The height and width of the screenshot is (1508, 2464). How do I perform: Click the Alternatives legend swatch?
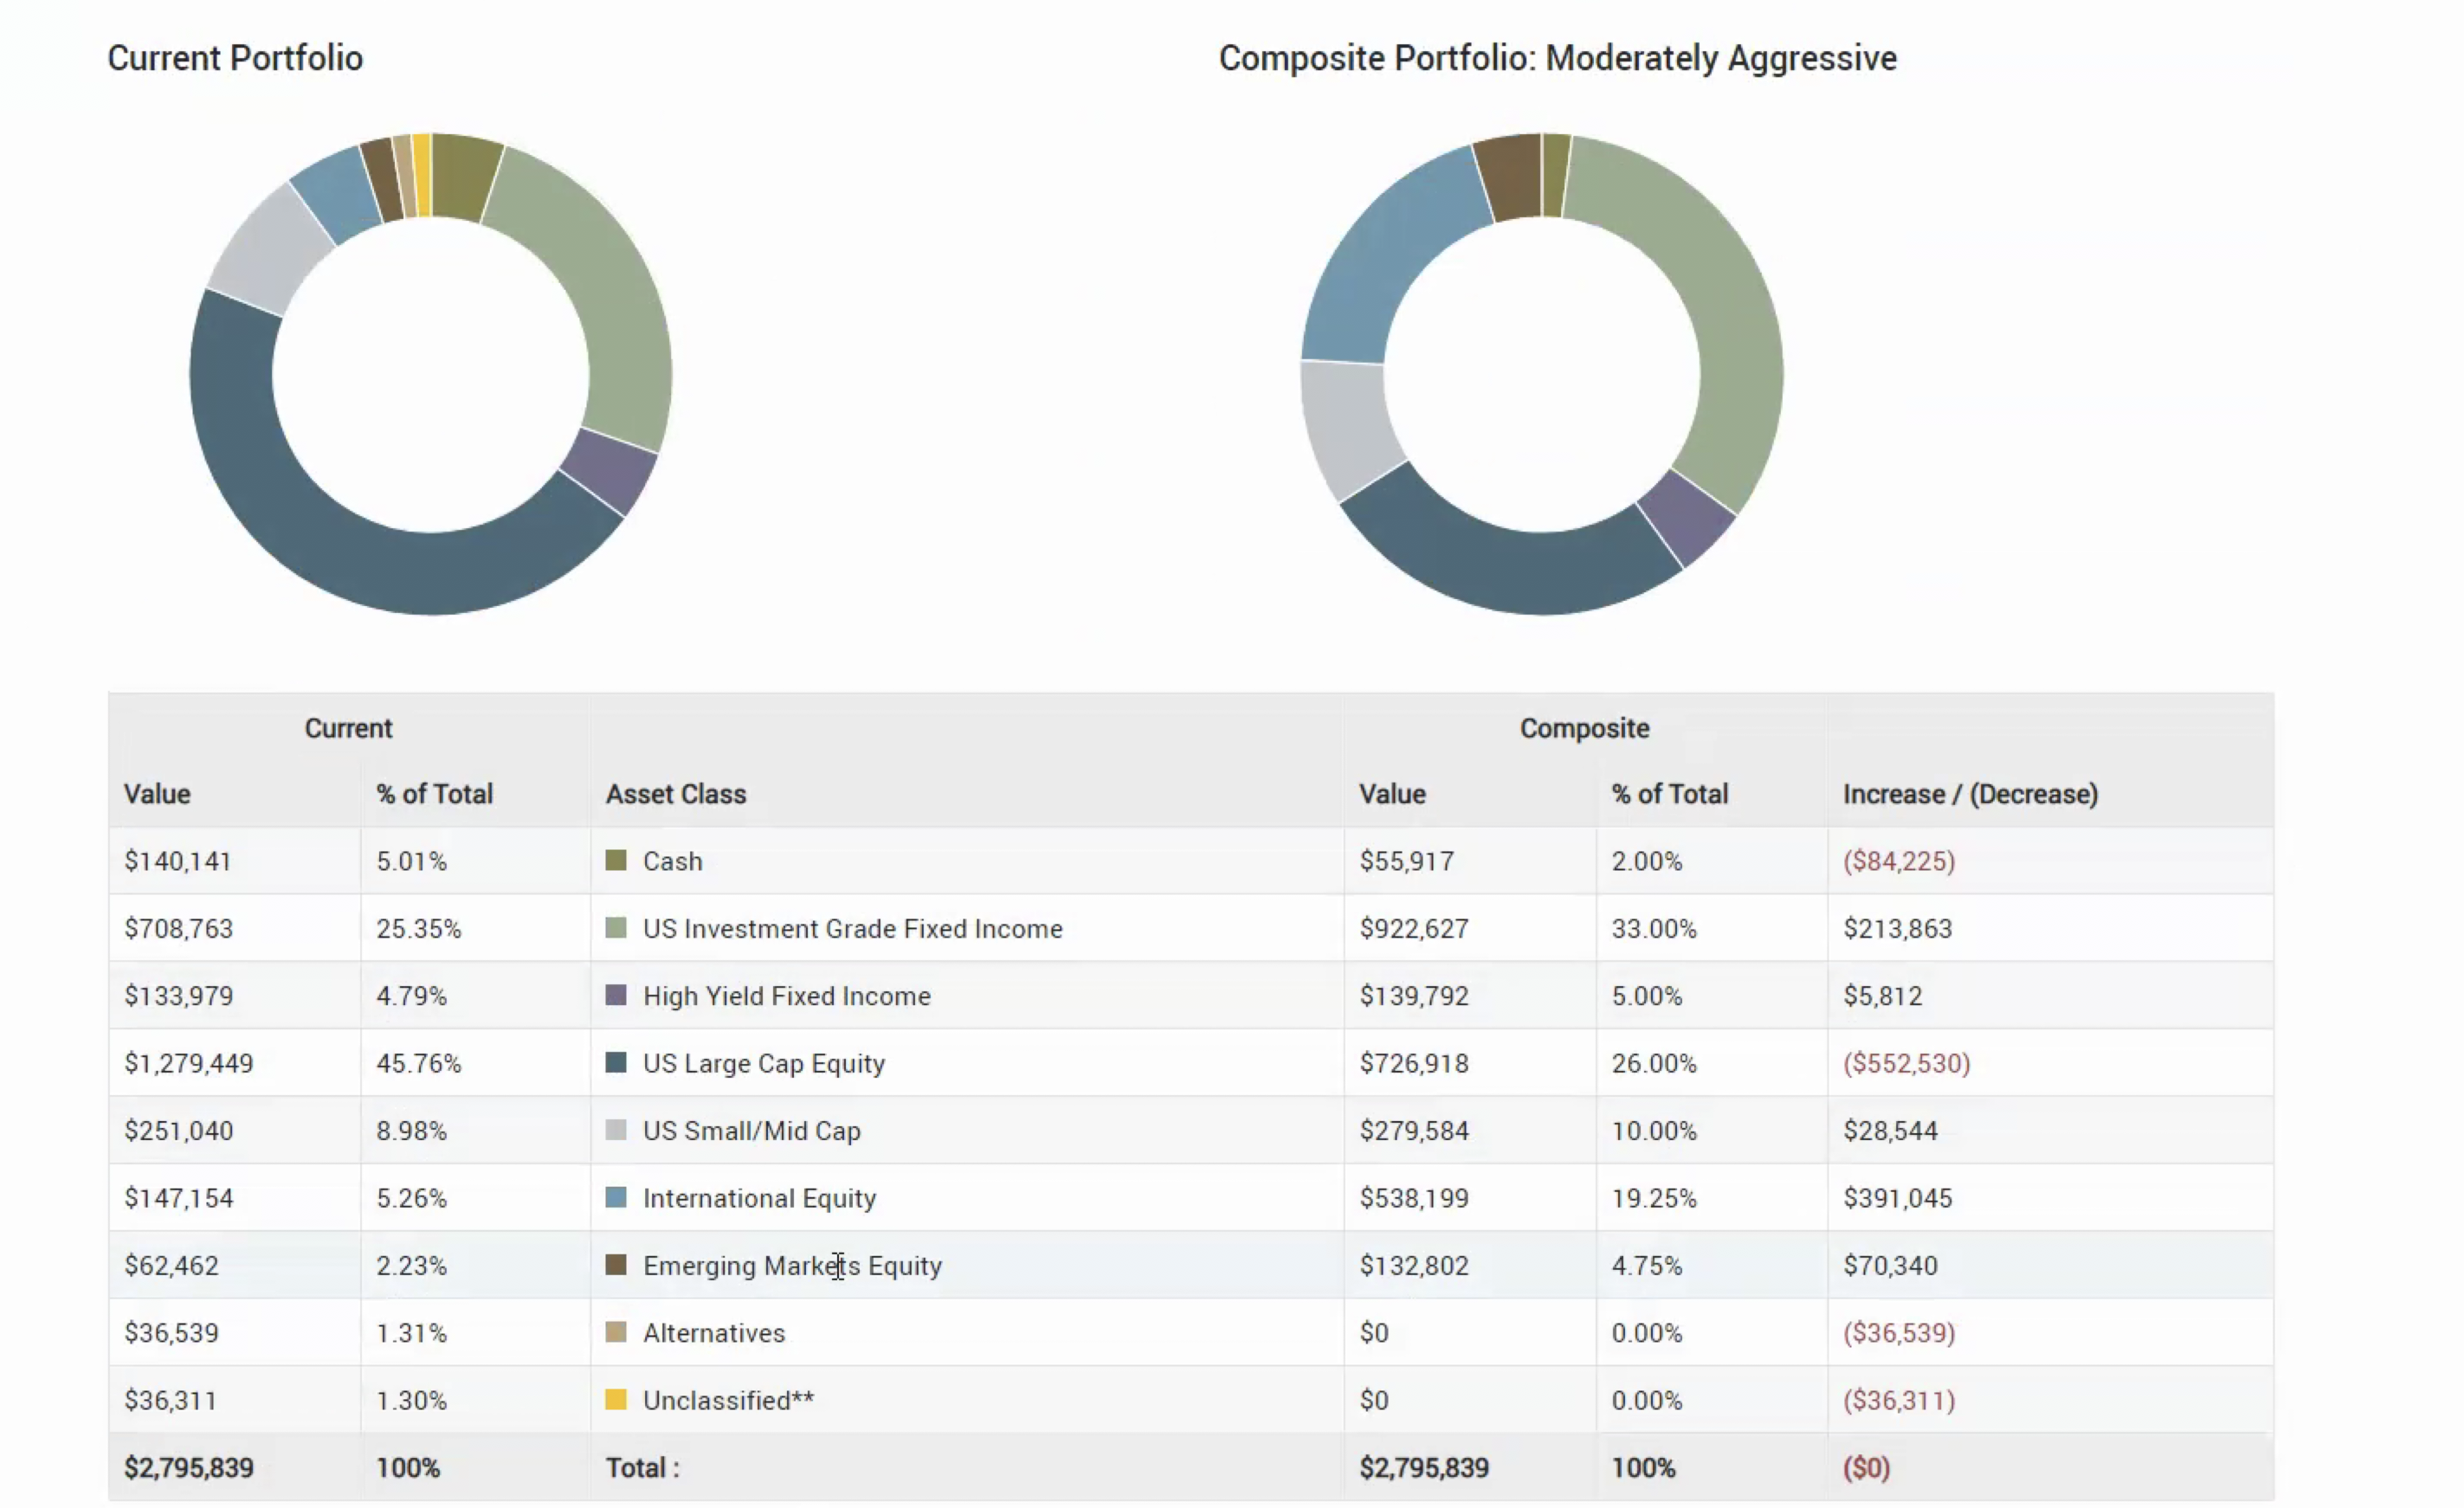(616, 1332)
